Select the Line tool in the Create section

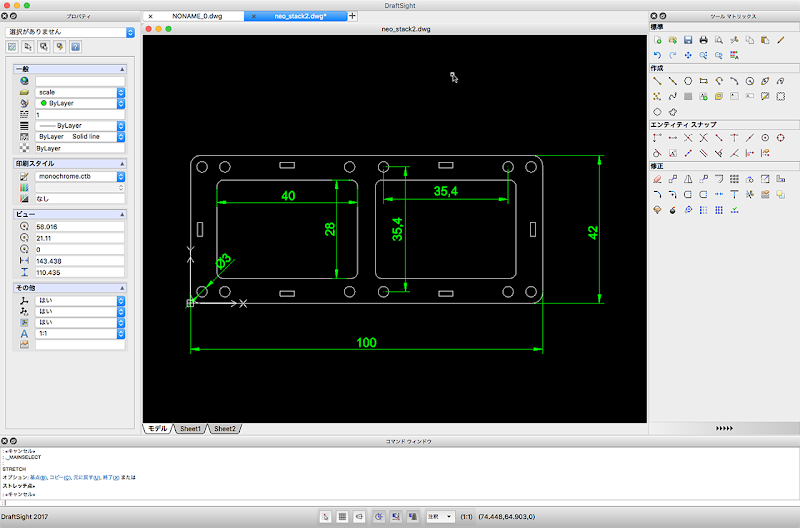[657, 81]
